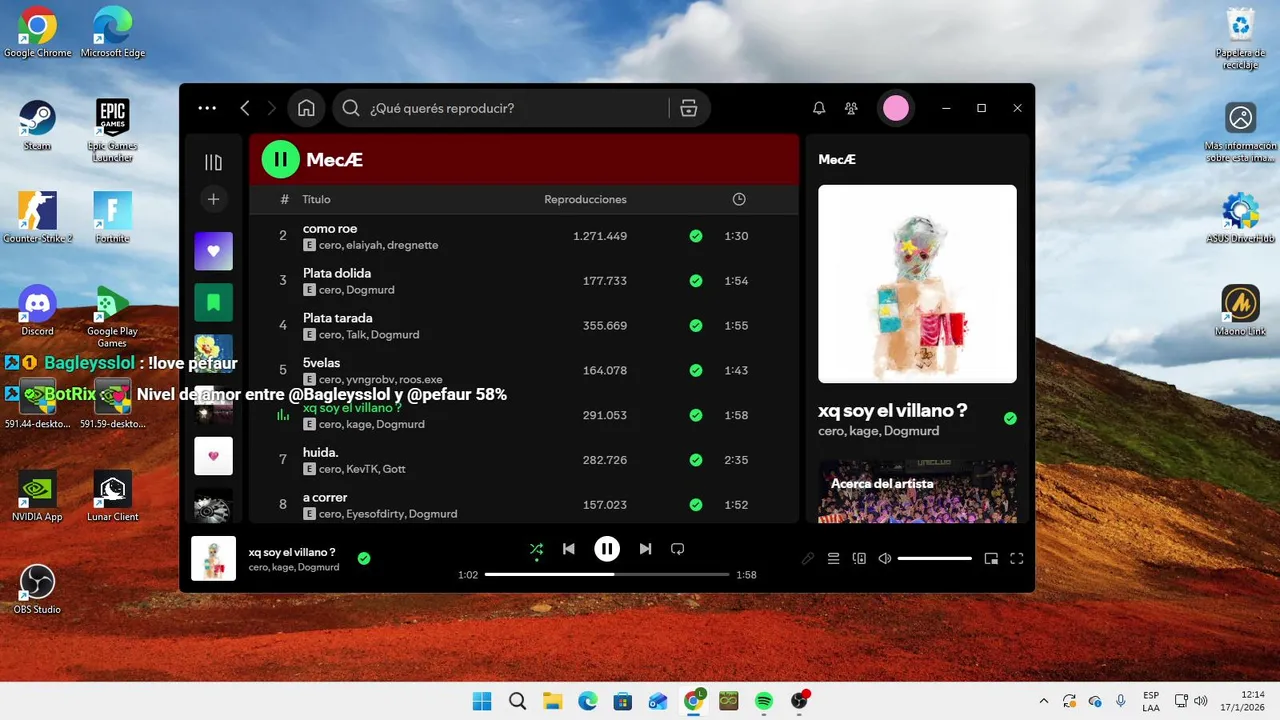Pause MecÆ with the green button
This screenshot has height=720, width=1280.
pyautogui.click(x=281, y=159)
